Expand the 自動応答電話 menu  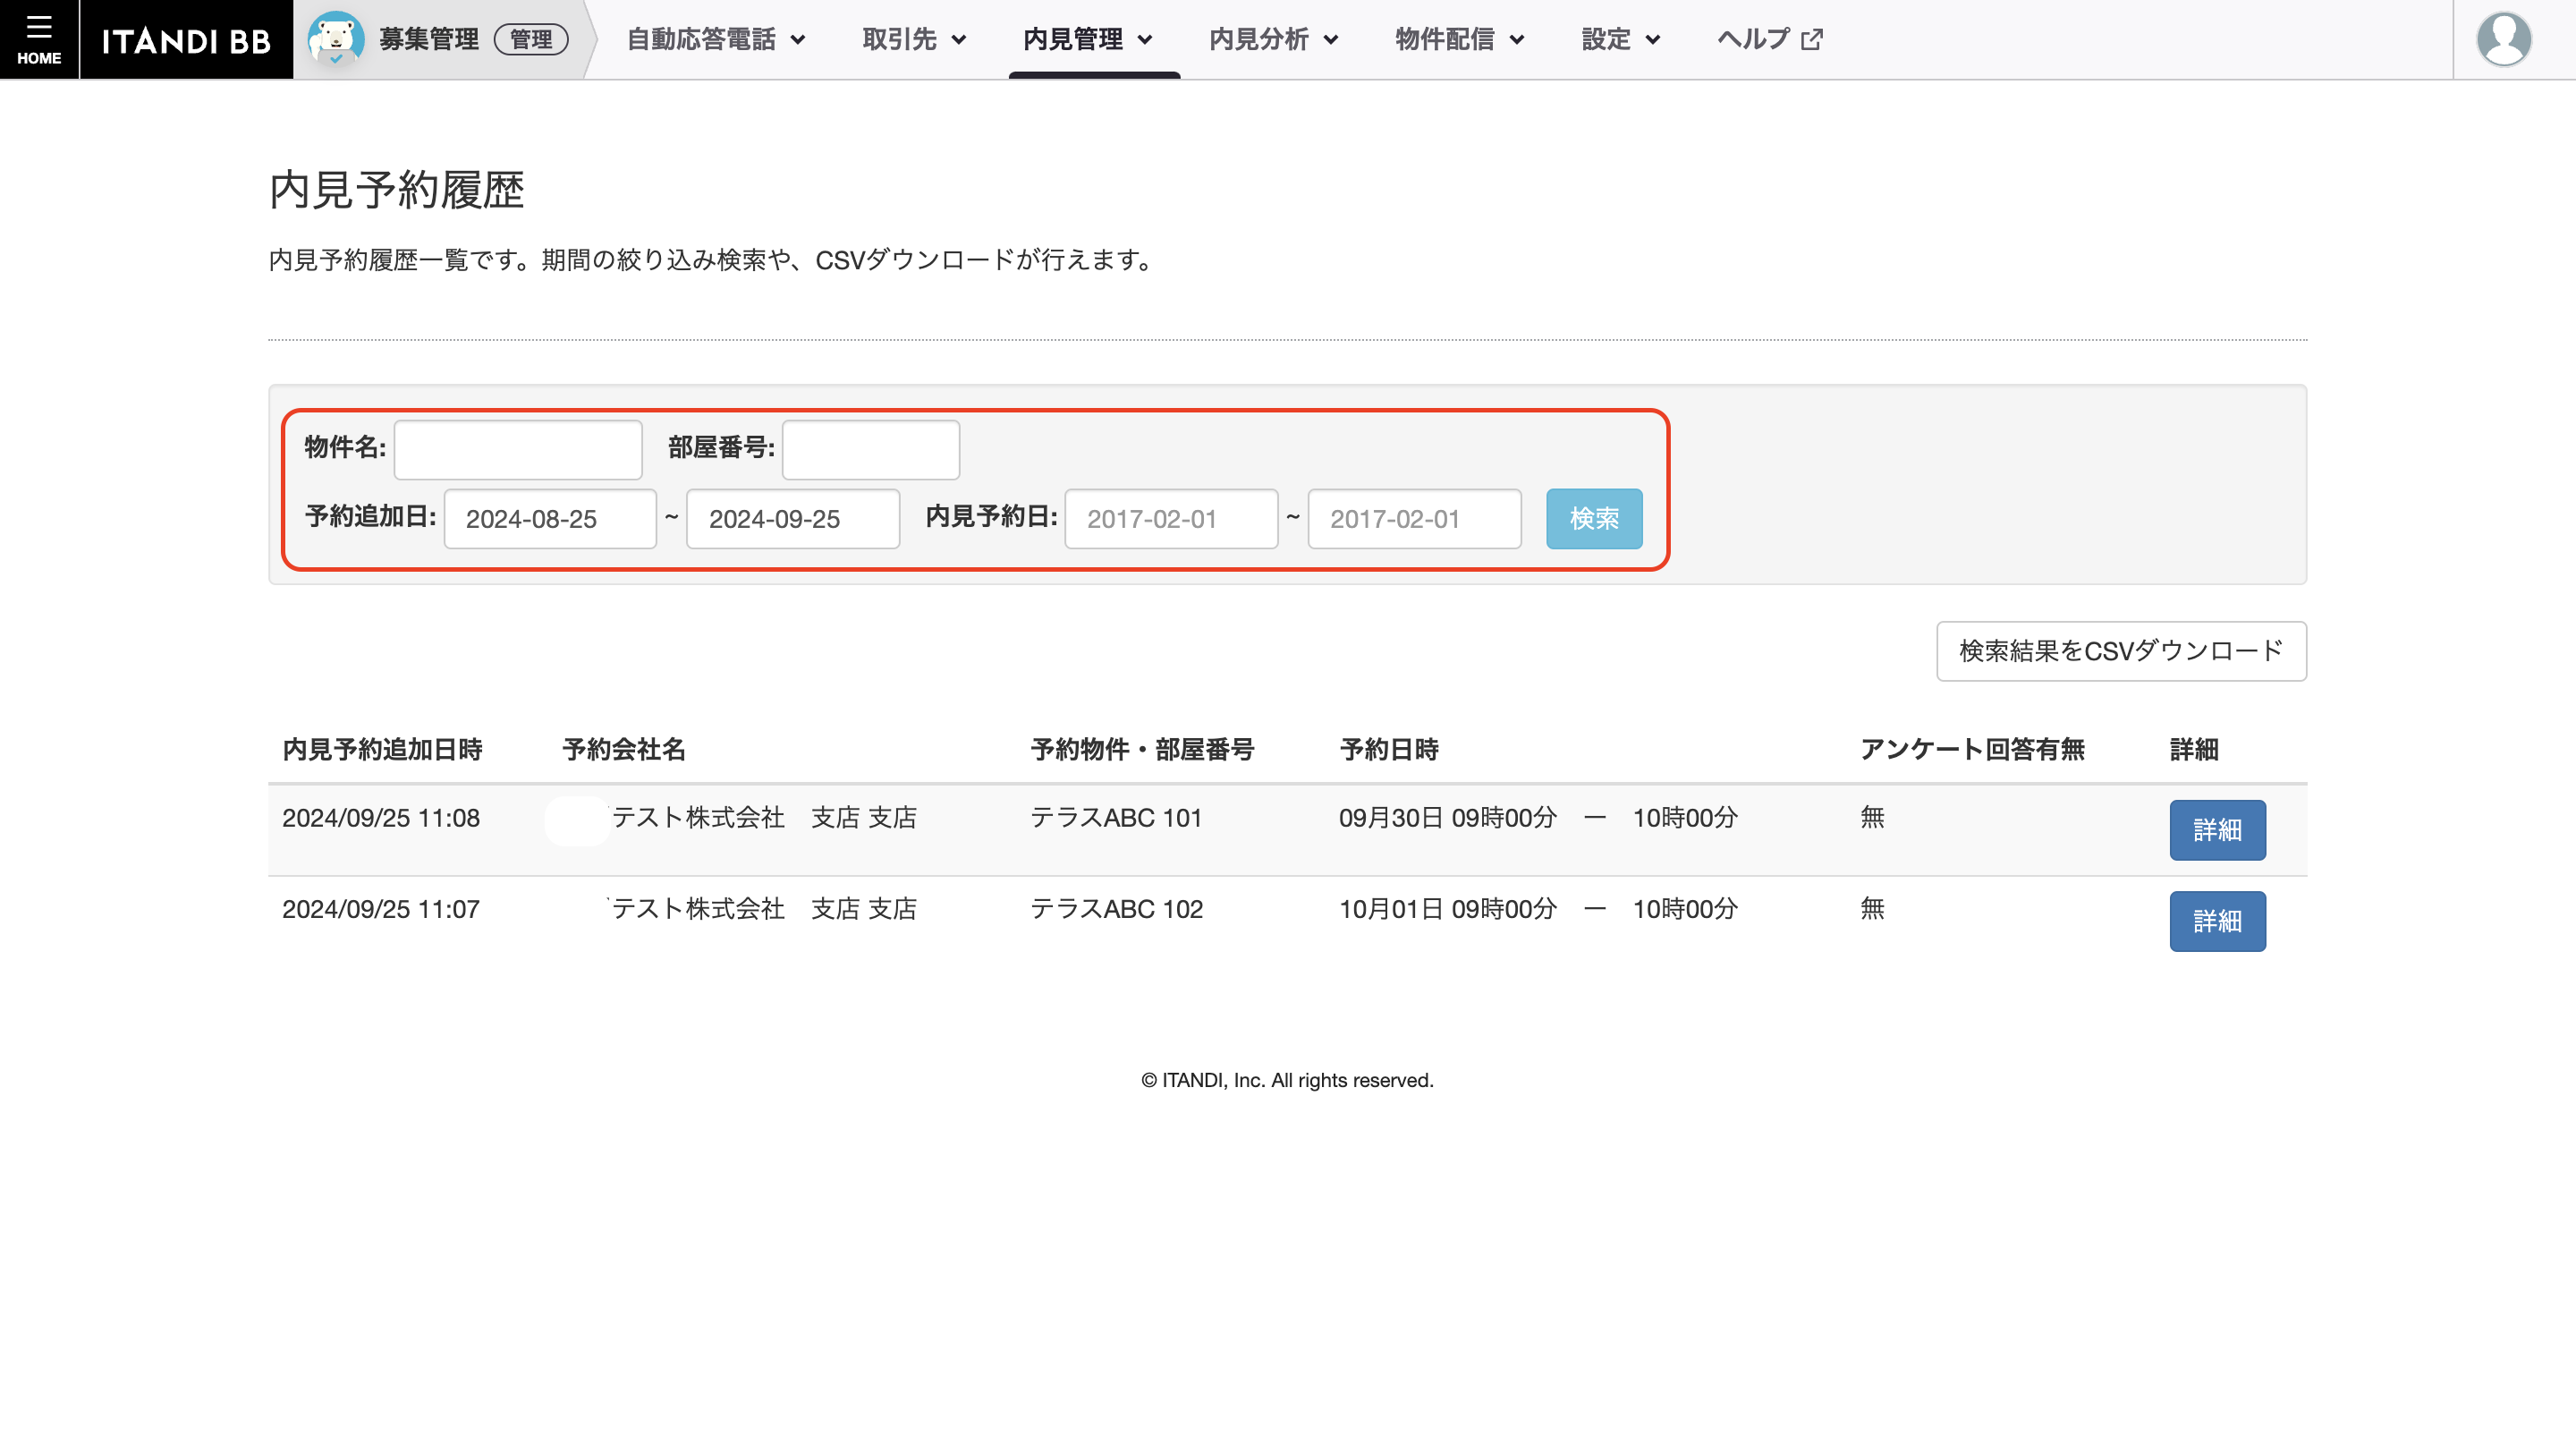click(x=716, y=39)
